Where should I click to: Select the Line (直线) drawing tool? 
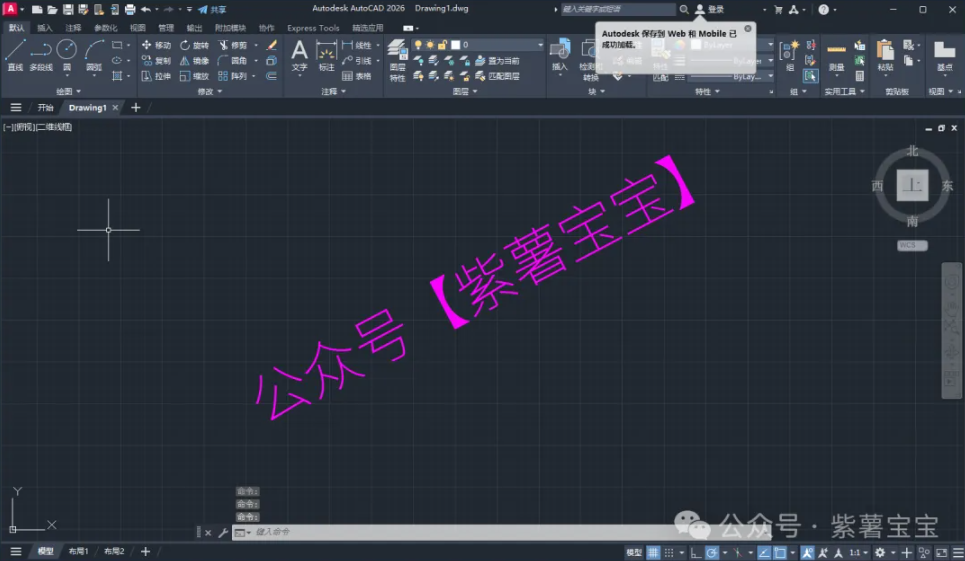pos(15,54)
